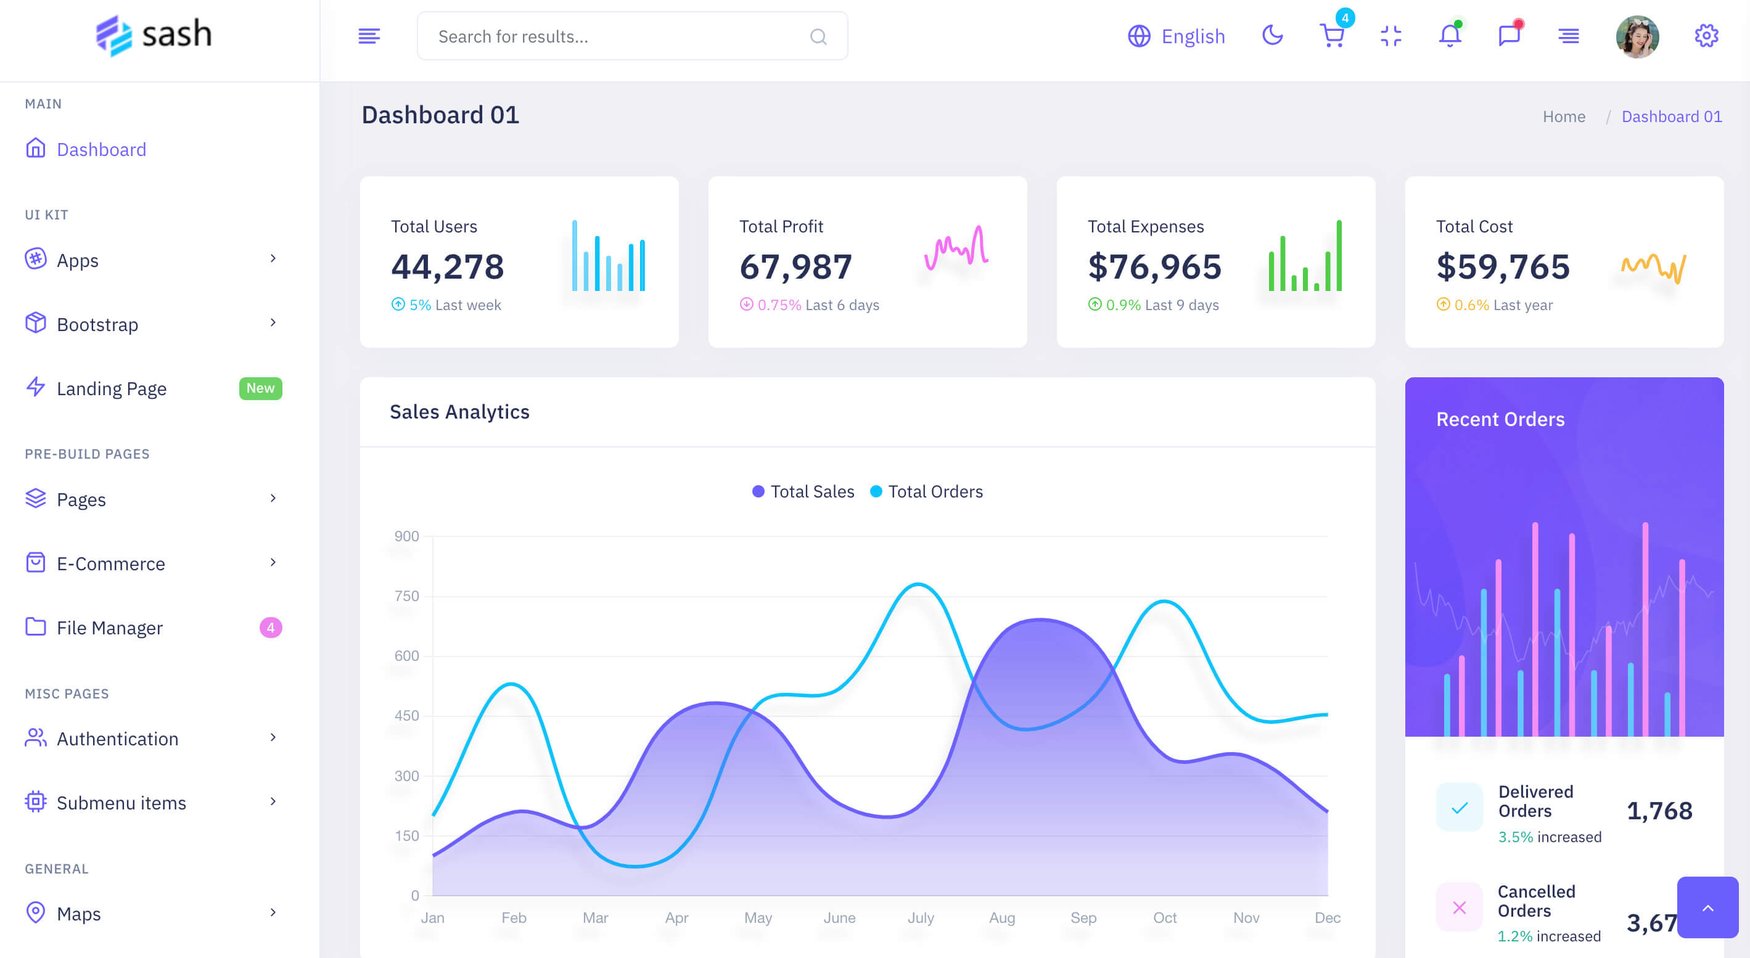Screen dimensions: 1750x958
Task: Open the user profile avatar
Action: [x=1637, y=37]
